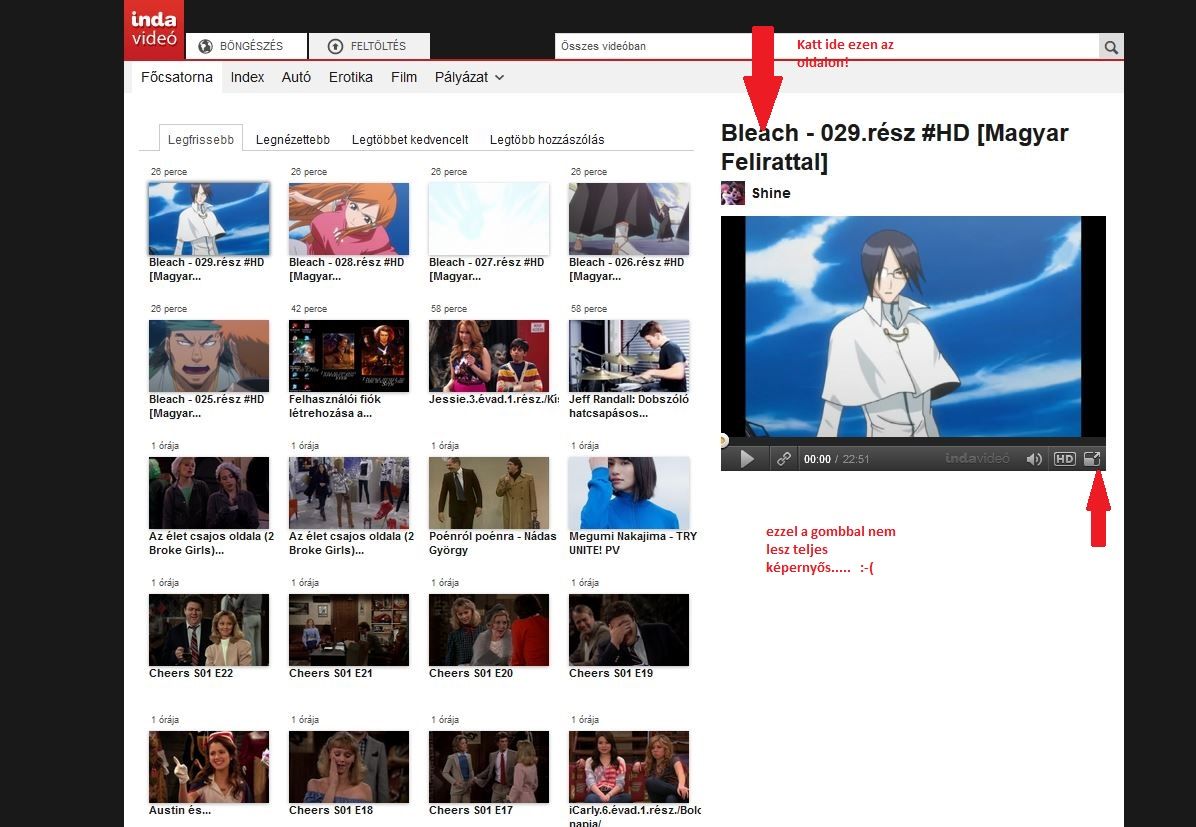
Task: Click the Cheers S01 E19 title link
Action: [x=611, y=673]
